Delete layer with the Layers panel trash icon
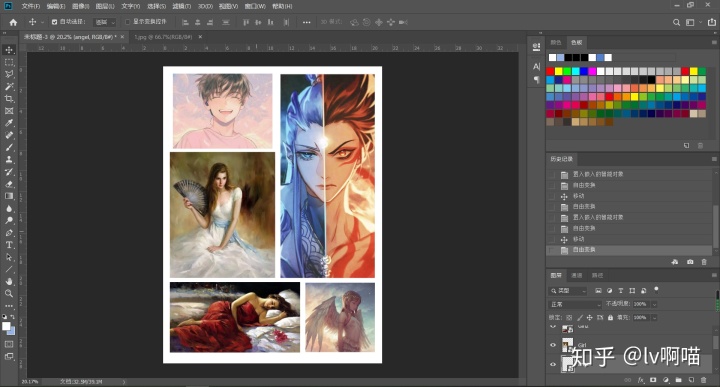This screenshot has width=720, height=387. tap(703, 380)
